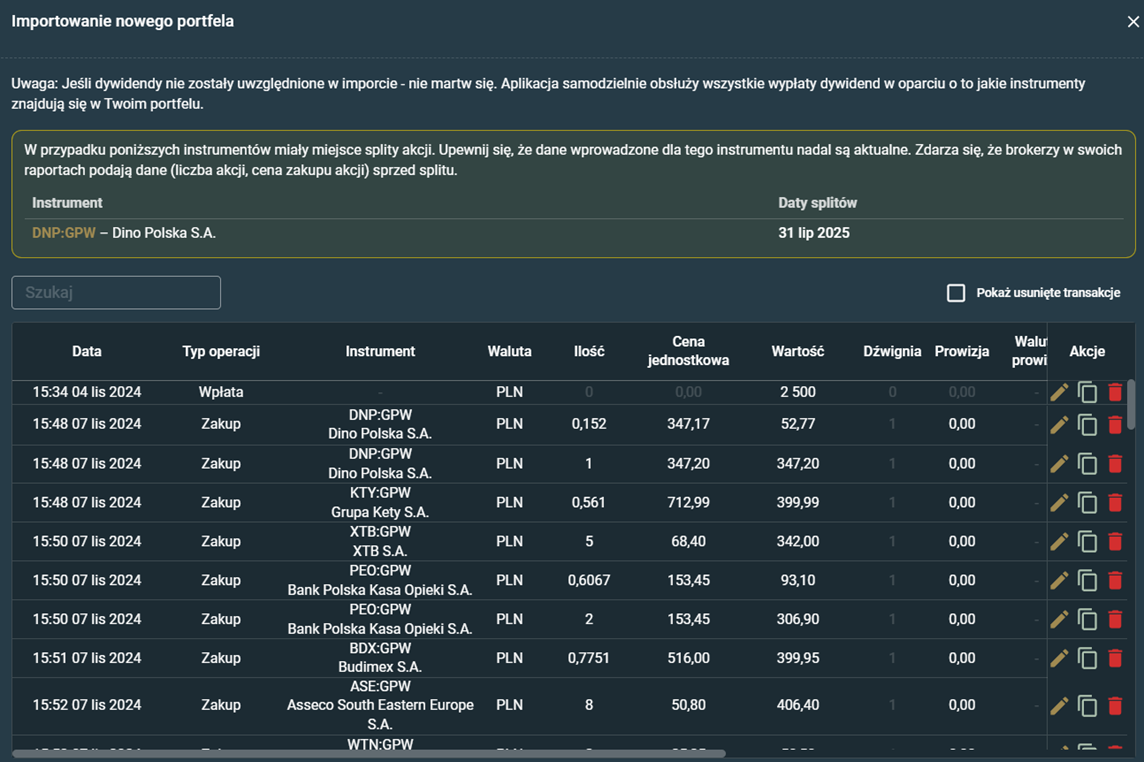The width and height of the screenshot is (1144, 762).
Task: Edit the Dino Polska 347,20 value purchase
Action: click(x=1059, y=463)
